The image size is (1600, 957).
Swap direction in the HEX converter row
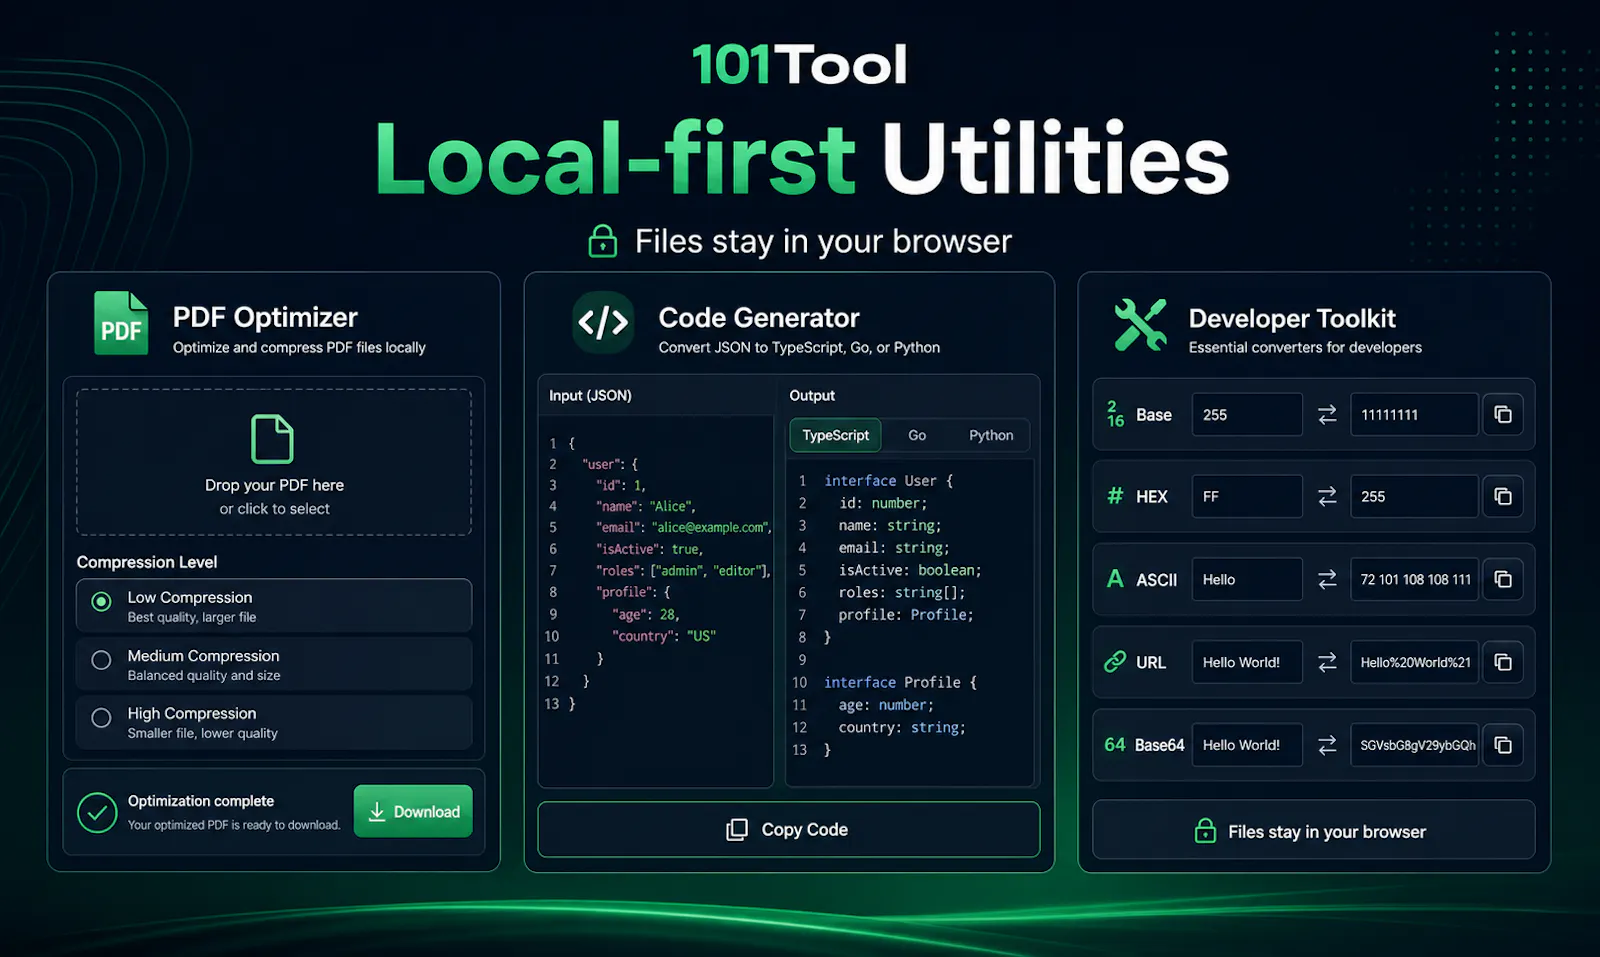(x=1327, y=496)
